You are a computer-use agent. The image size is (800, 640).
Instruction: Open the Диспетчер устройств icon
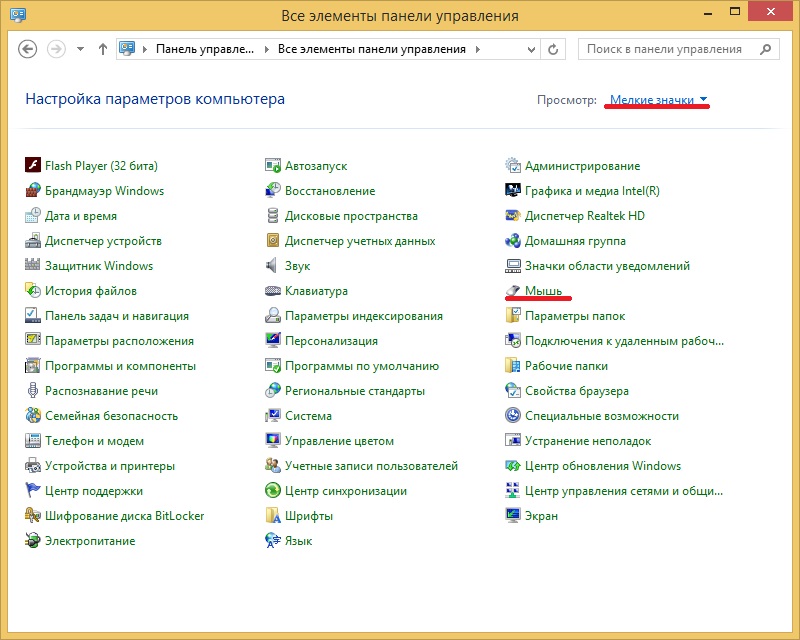[x=33, y=240]
